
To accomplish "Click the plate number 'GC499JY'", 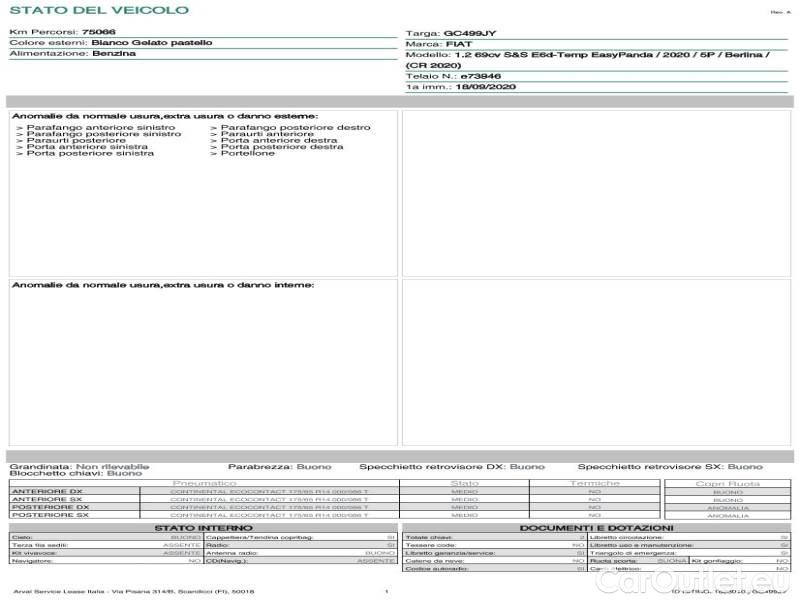I will (x=469, y=34).
